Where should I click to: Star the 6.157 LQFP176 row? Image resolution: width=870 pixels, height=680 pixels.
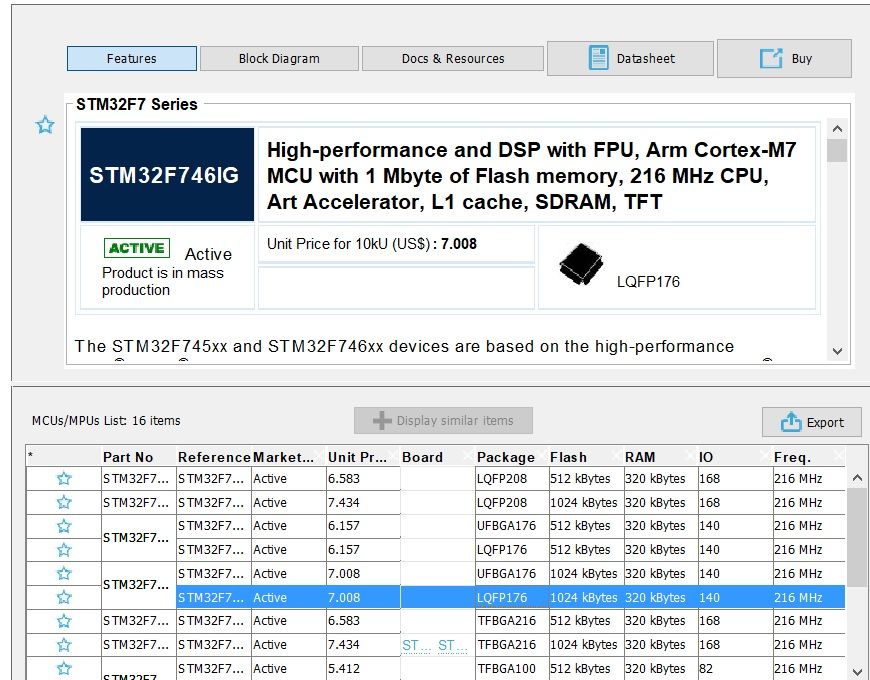point(64,550)
